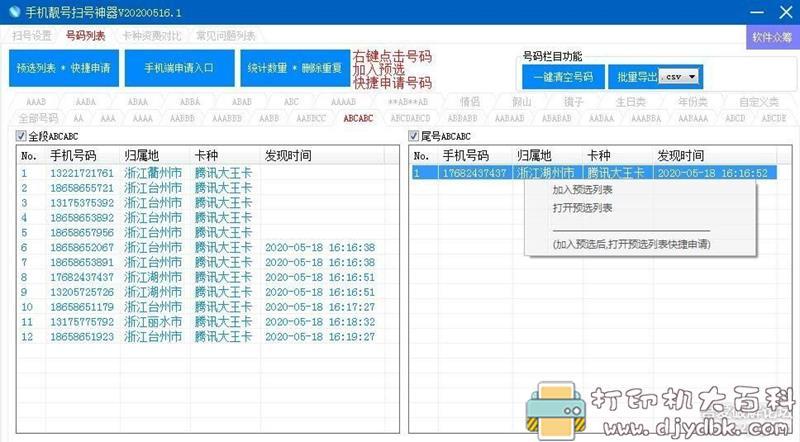Open the 卡种资费对比 tab
The height and width of the screenshot is (442, 800).
[x=152, y=36]
